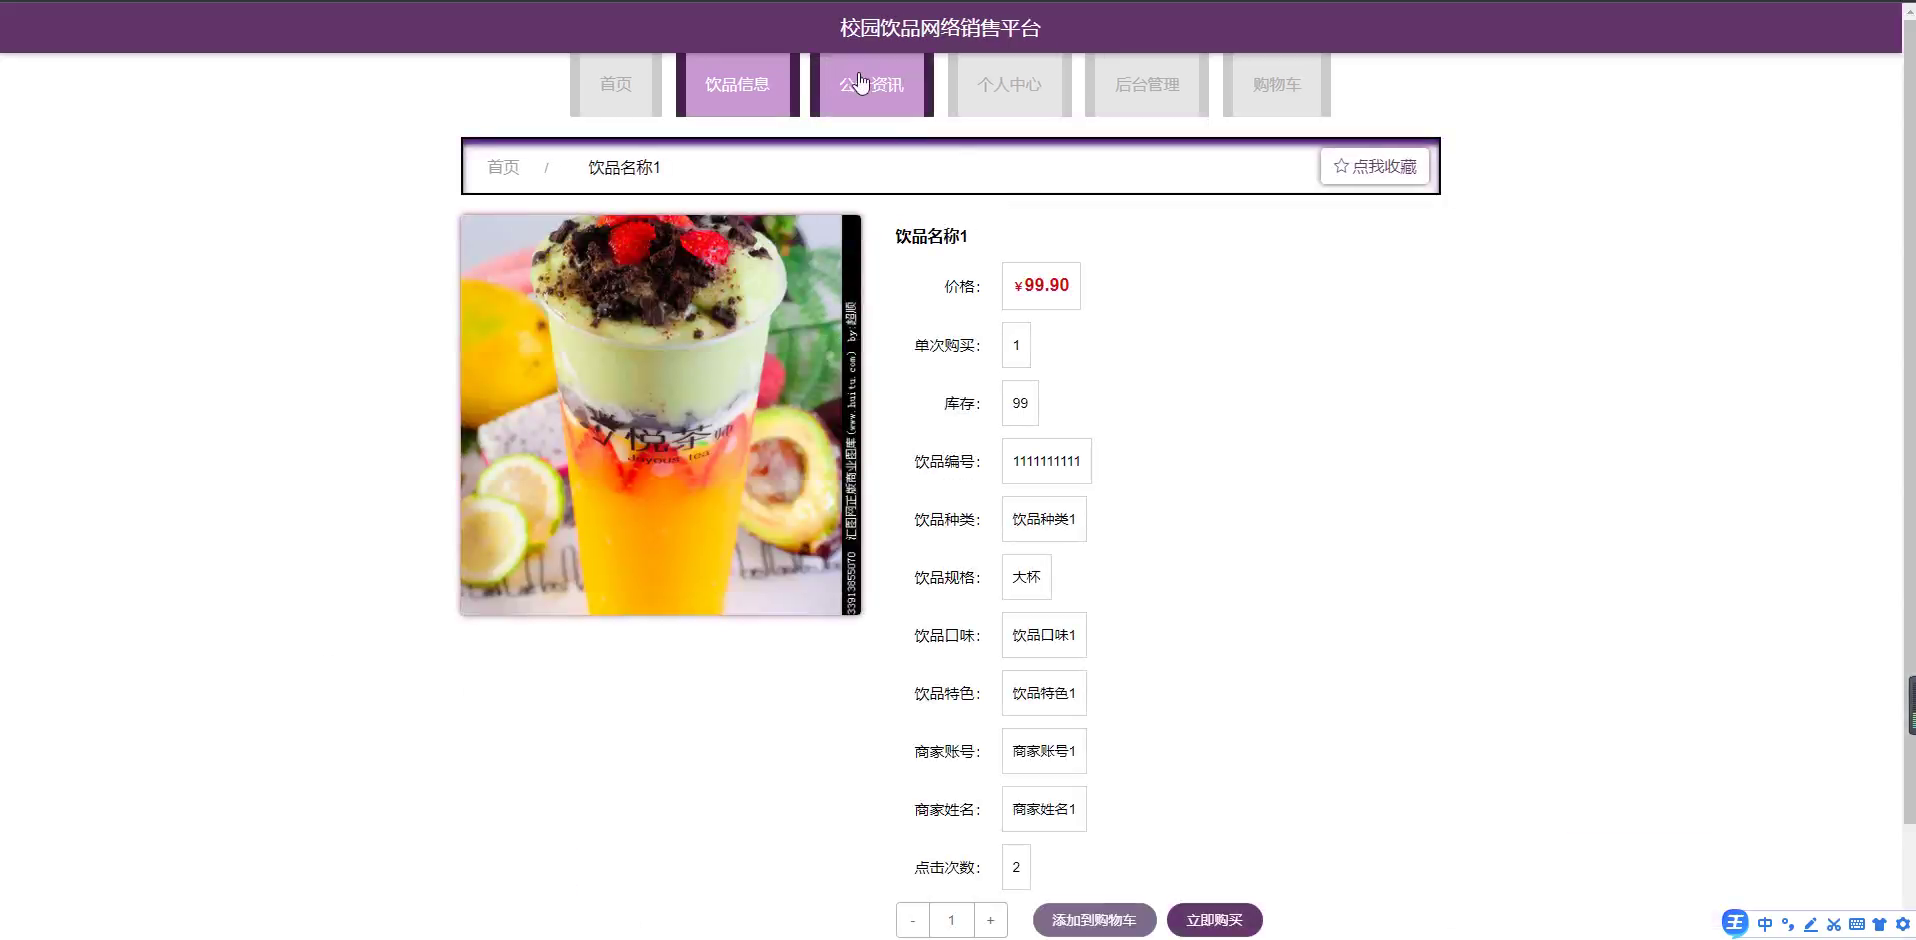
Task: Toggle the 中 Chinese/English input mode icon
Action: pyautogui.click(x=1765, y=924)
